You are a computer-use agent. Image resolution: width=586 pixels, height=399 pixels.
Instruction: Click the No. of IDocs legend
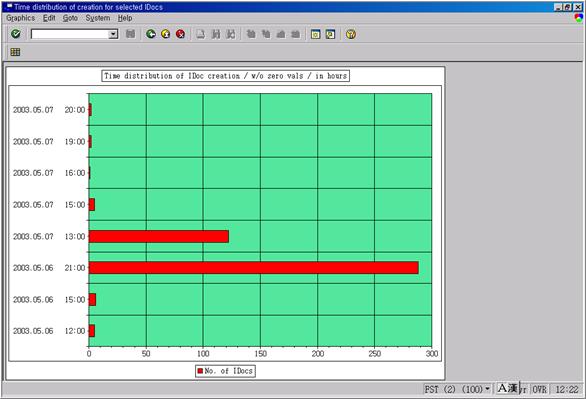point(225,371)
